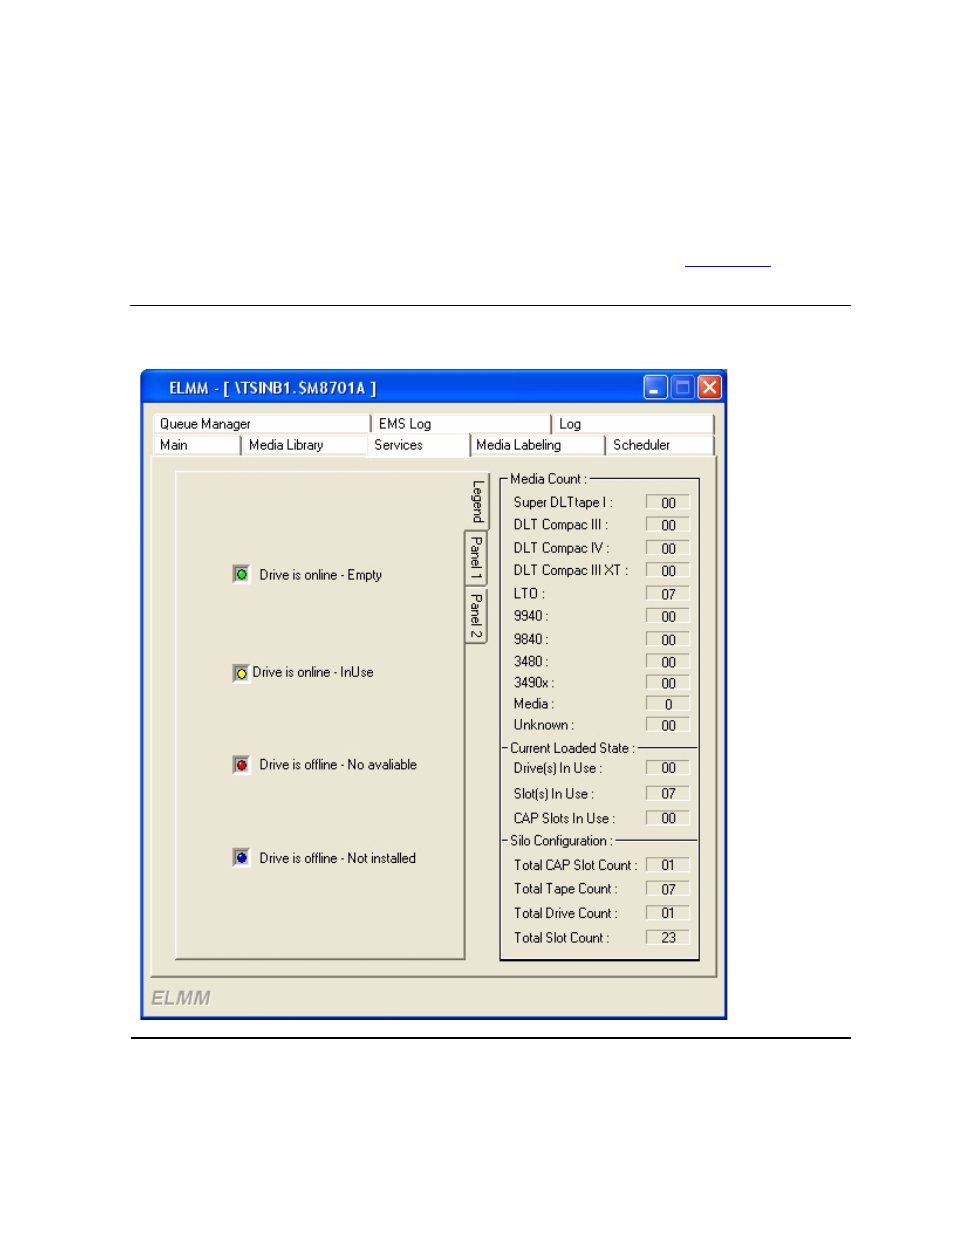Click the Total Tape Count field
This screenshot has width=954, height=1235.
coord(668,889)
